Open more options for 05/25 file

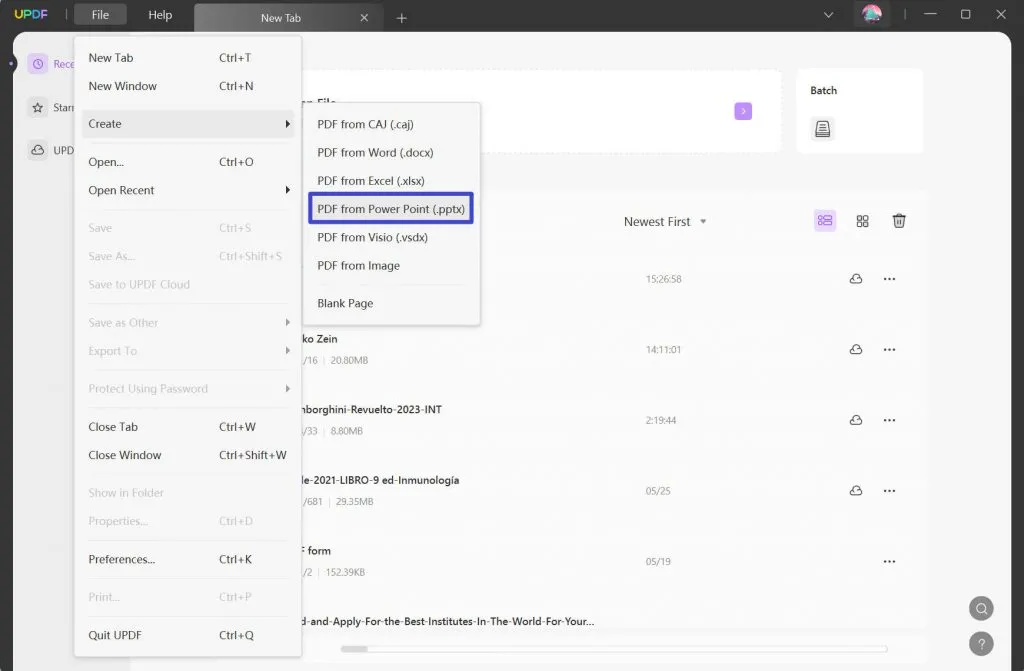889,491
